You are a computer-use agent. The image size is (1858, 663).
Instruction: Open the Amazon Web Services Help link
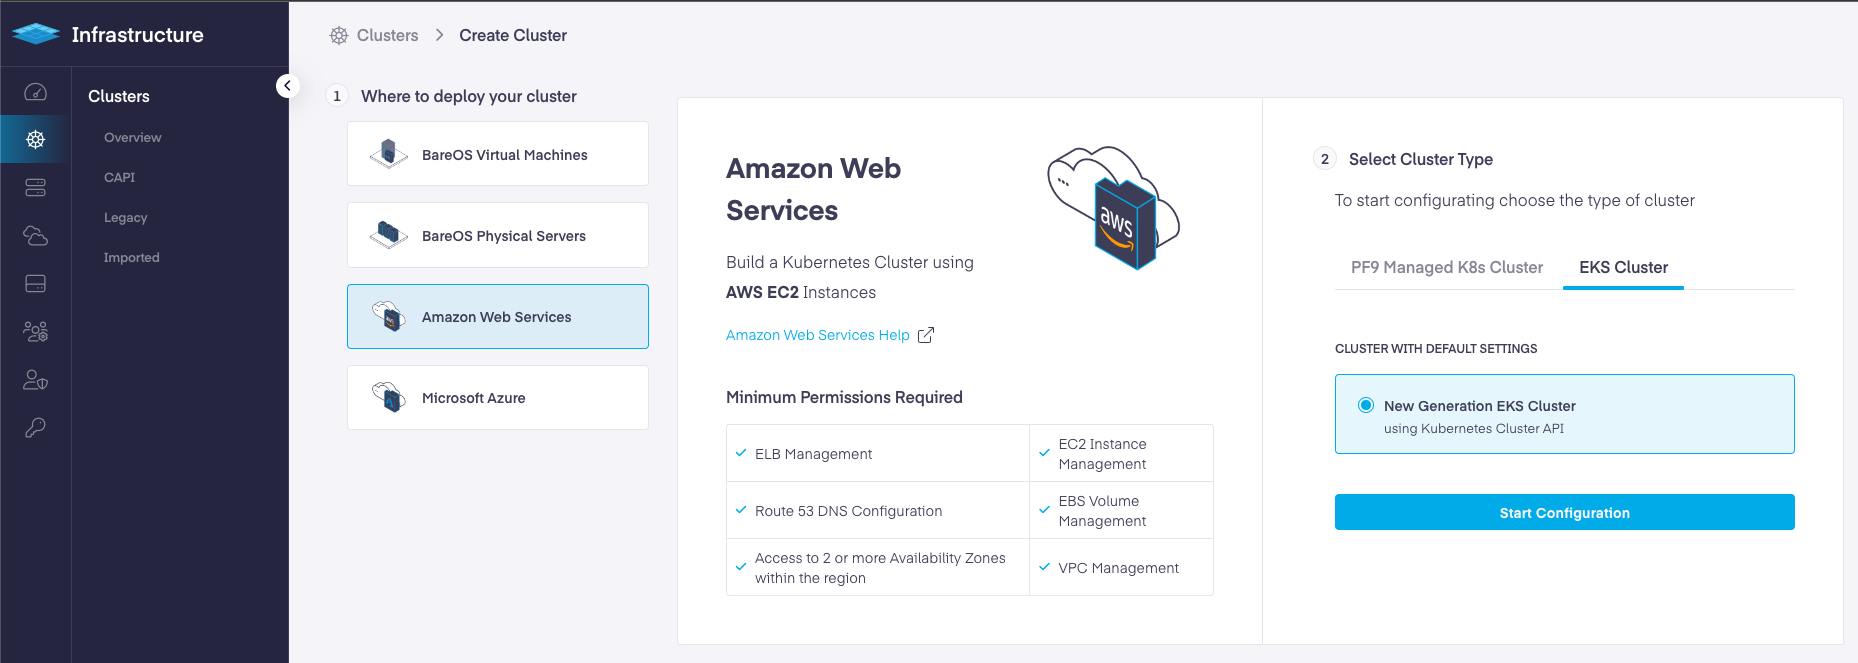click(817, 335)
